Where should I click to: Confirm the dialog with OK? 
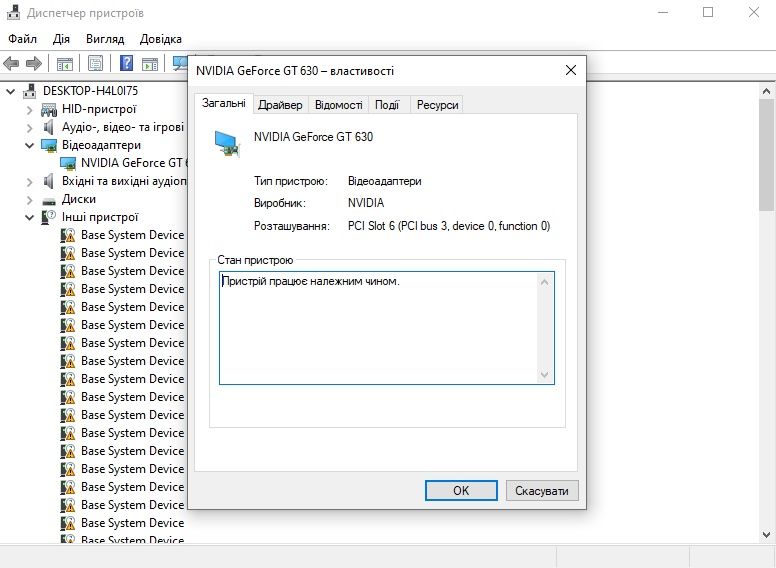461,490
